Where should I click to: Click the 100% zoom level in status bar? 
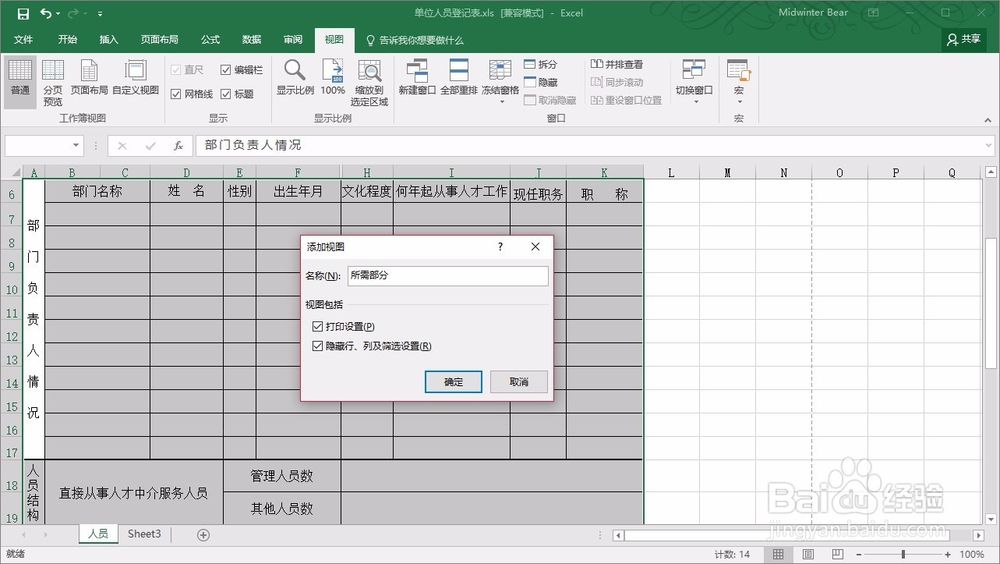click(x=971, y=554)
